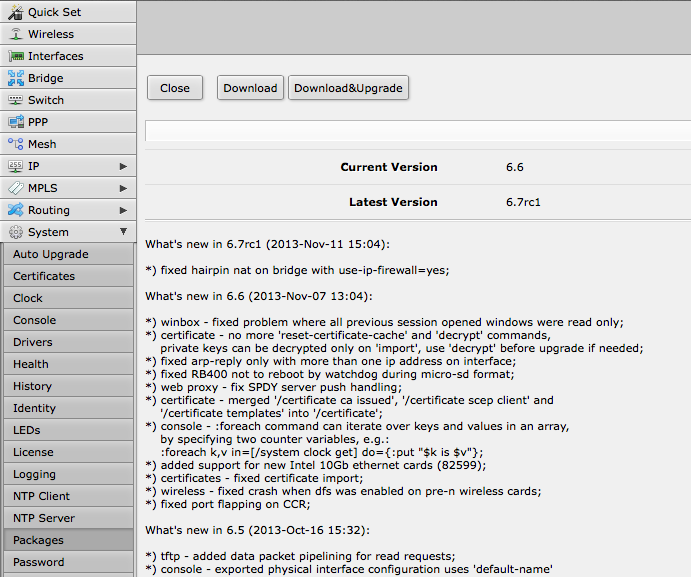Click the Mesh network icon

click(15, 144)
